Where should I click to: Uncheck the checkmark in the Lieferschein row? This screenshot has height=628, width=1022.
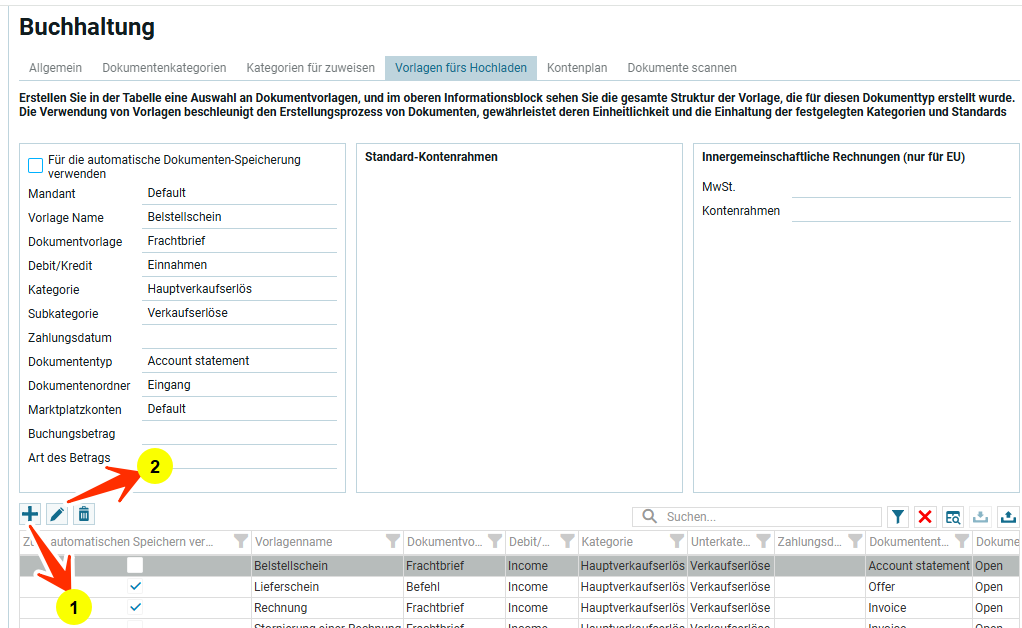[x=135, y=586]
